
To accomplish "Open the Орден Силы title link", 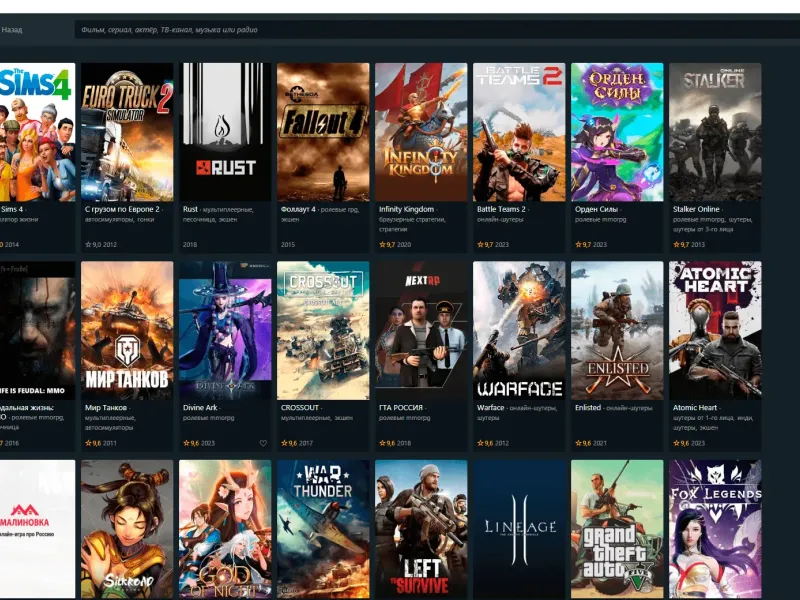I will [596, 209].
